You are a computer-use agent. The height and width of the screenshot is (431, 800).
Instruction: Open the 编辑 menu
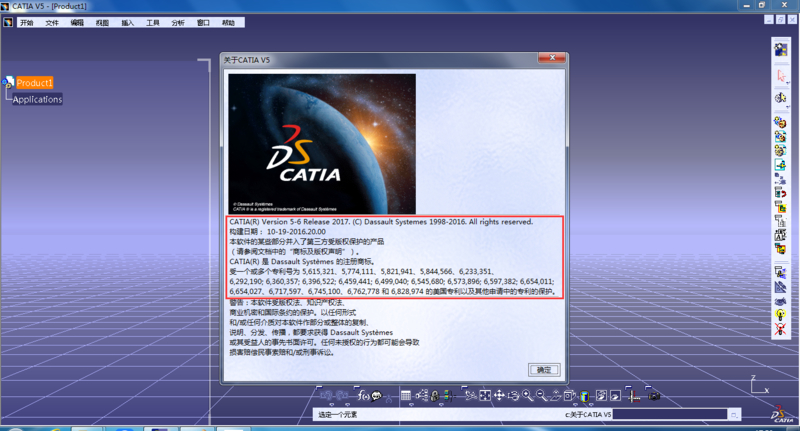coord(77,22)
